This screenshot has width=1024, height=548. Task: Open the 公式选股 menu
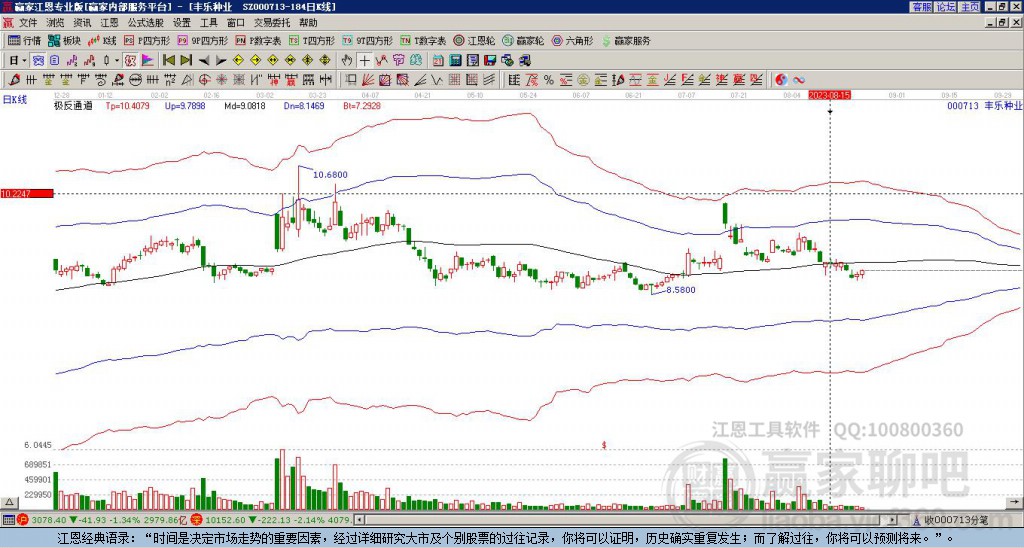[x=146, y=23]
